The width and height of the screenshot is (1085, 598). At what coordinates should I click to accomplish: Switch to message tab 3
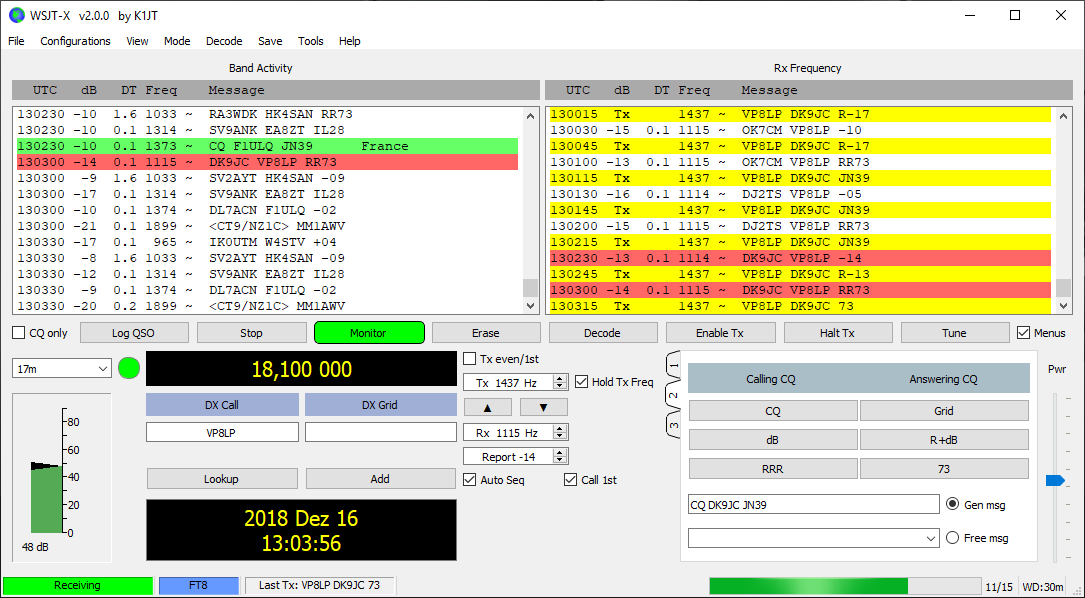click(x=675, y=425)
